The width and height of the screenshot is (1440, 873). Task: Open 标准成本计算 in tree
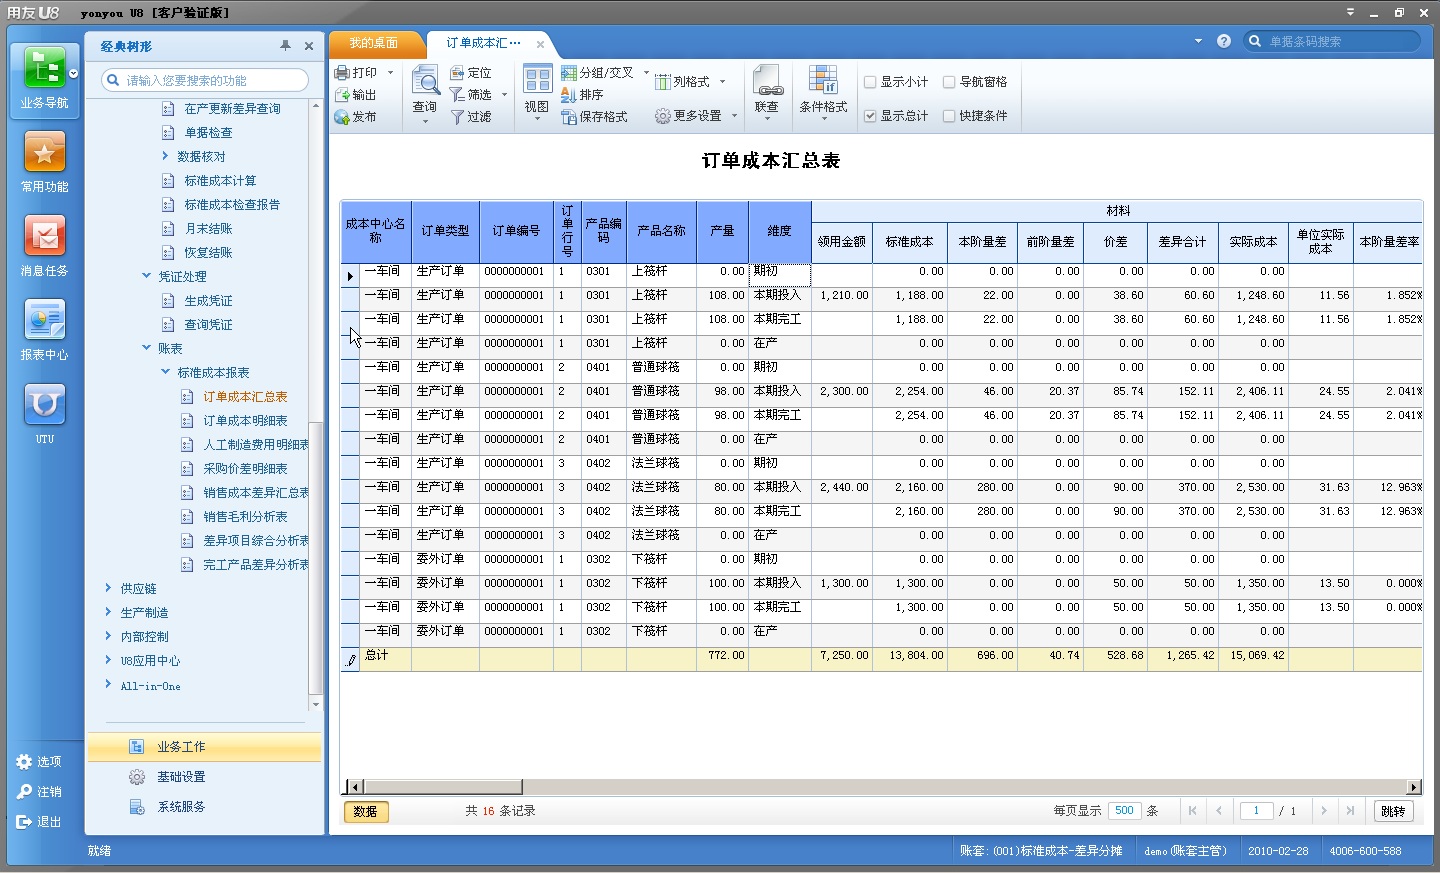[220, 181]
